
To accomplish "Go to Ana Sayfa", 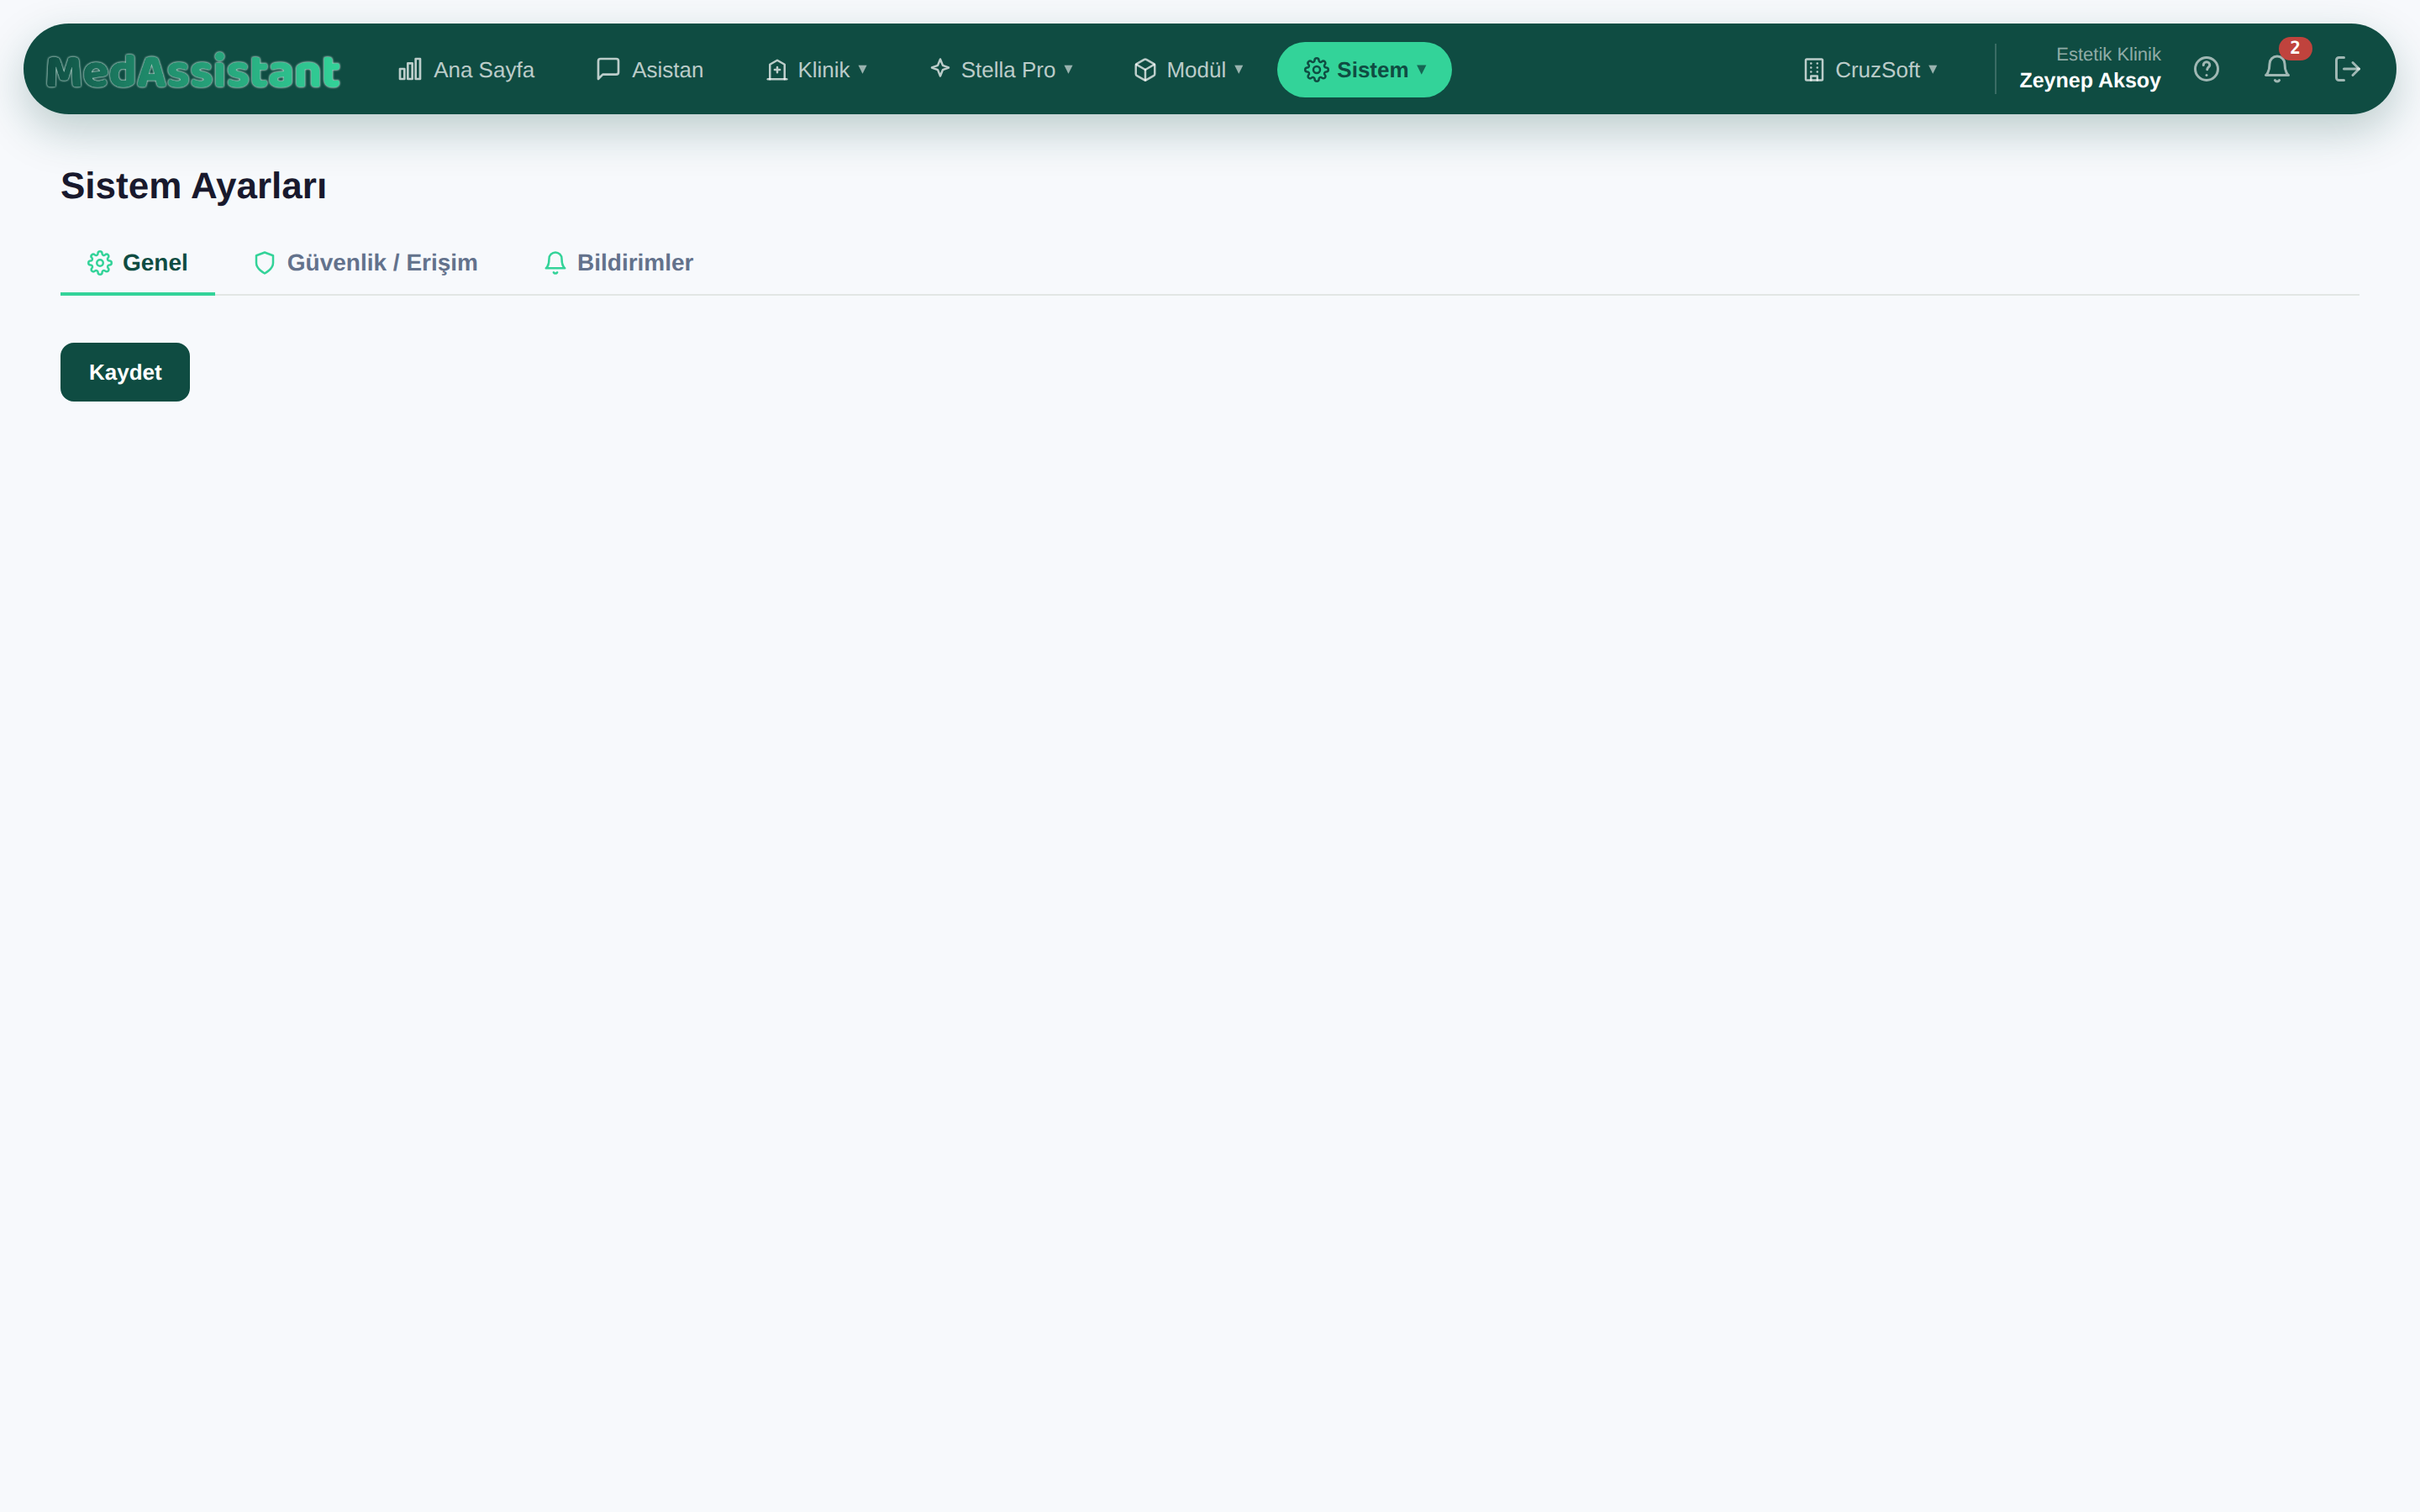I will point(466,69).
